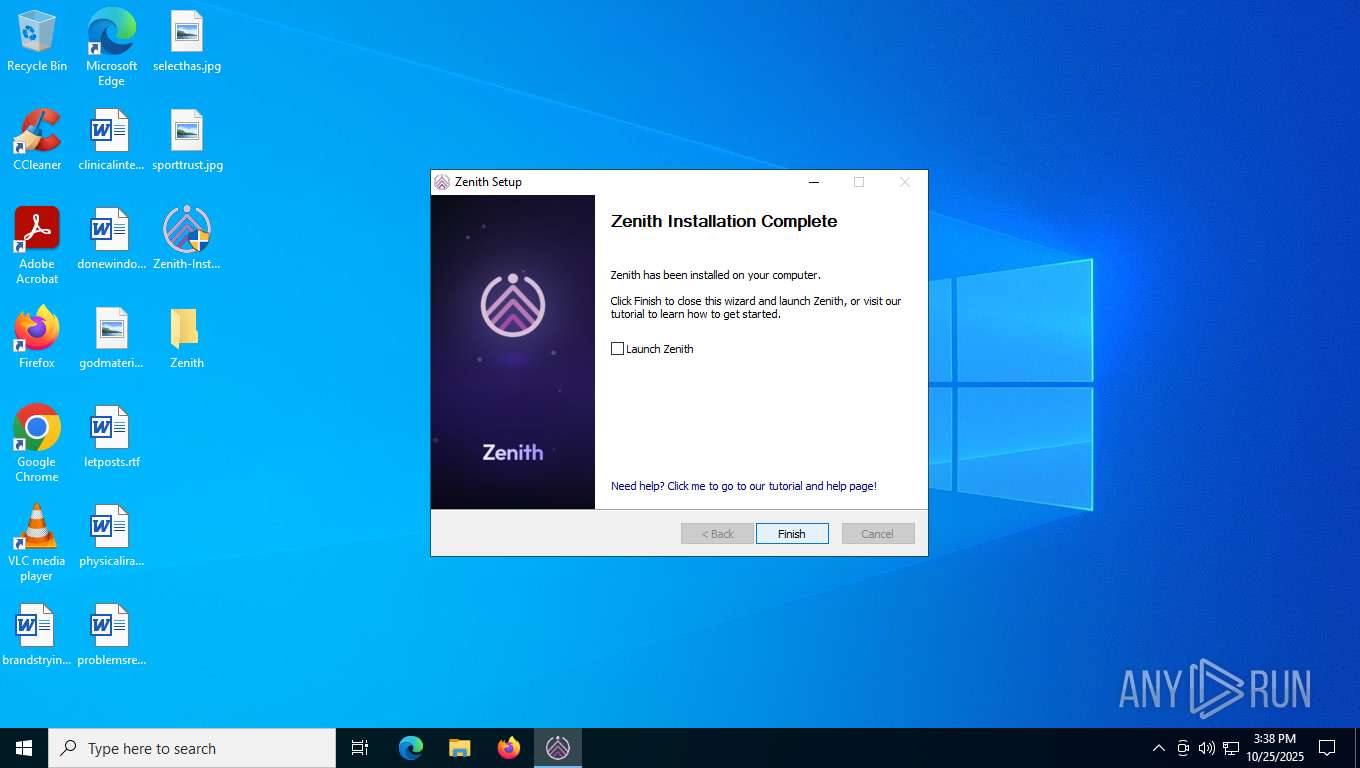
Task: Select the Adobe Acrobat desktop shortcut
Action: pyautogui.click(x=37, y=246)
